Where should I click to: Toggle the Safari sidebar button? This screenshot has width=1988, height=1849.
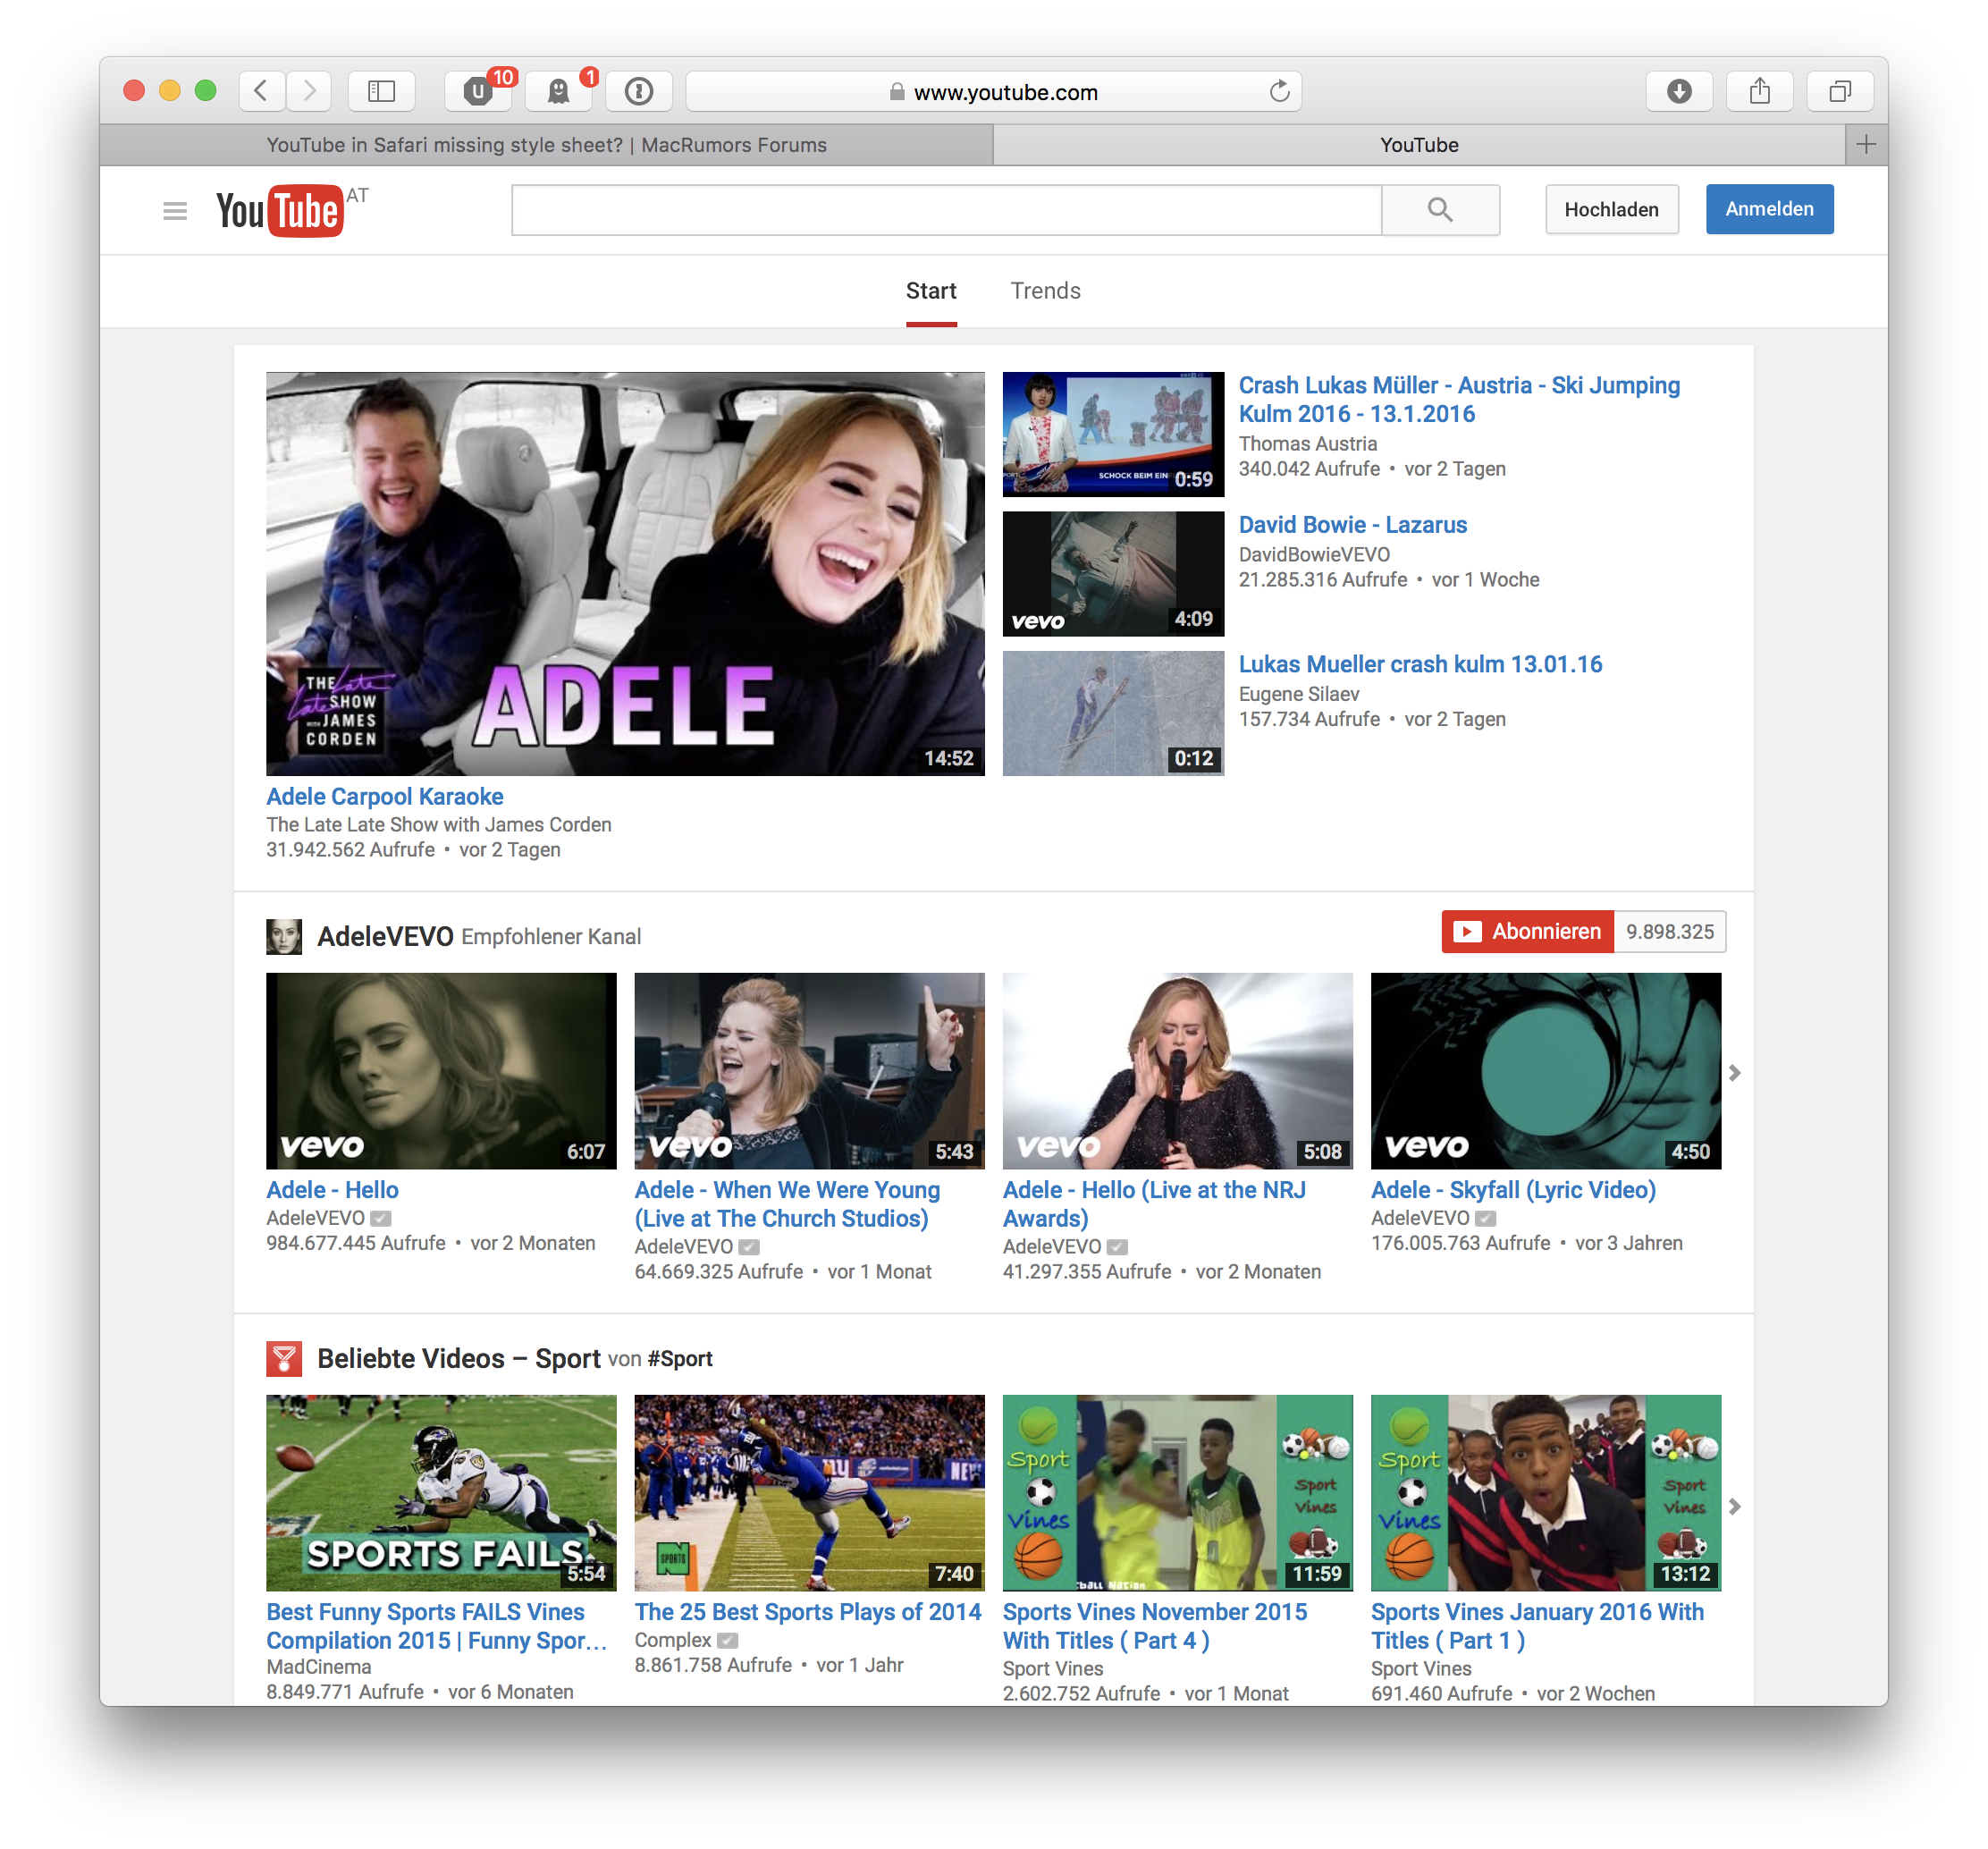[381, 92]
